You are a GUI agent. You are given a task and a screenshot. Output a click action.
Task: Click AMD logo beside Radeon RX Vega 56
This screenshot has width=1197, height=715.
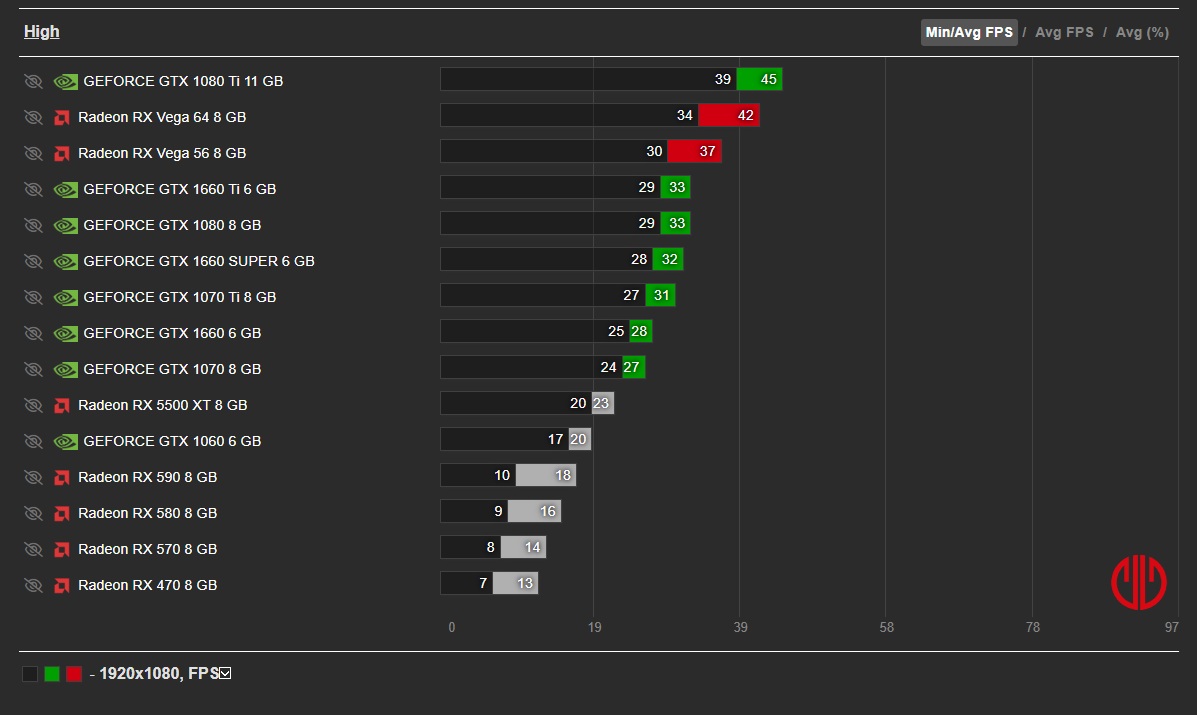coord(62,153)
